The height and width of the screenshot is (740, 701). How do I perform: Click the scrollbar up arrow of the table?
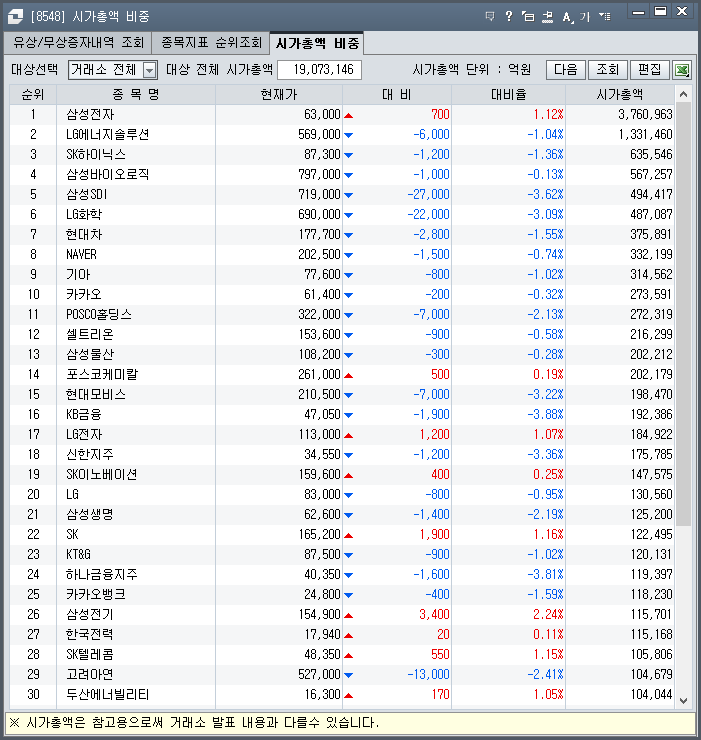click(x=683, y=94)
